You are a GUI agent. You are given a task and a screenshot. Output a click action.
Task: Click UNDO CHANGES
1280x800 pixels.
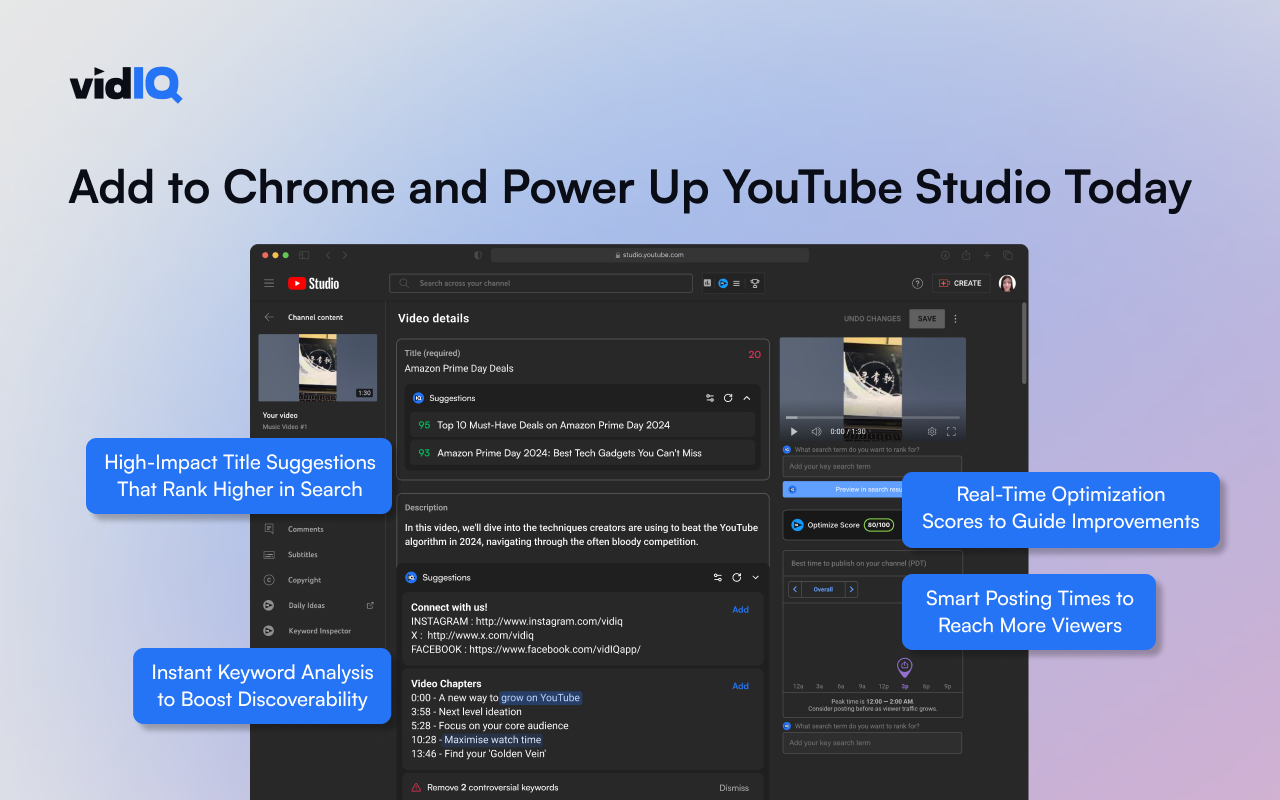click(x=872, y=319)
